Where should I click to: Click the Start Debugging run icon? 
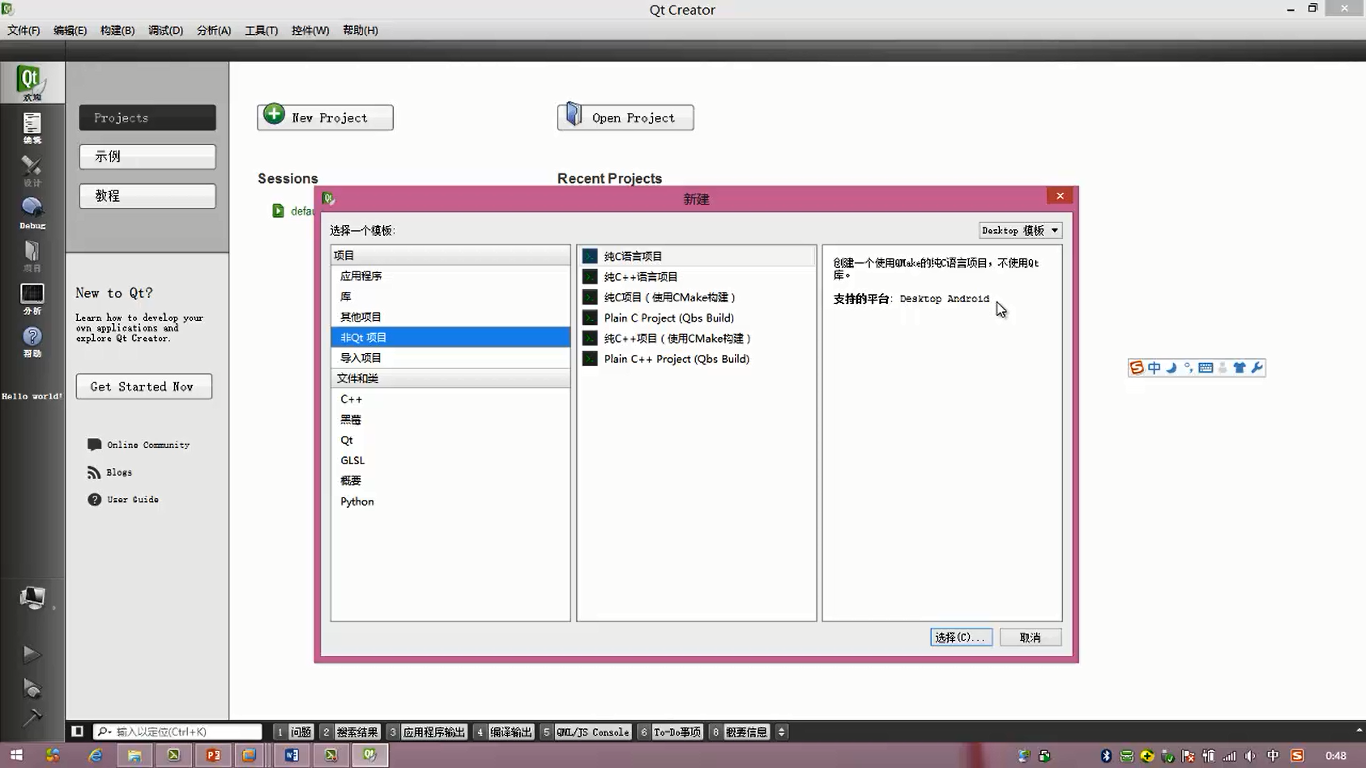coord(32,688)
